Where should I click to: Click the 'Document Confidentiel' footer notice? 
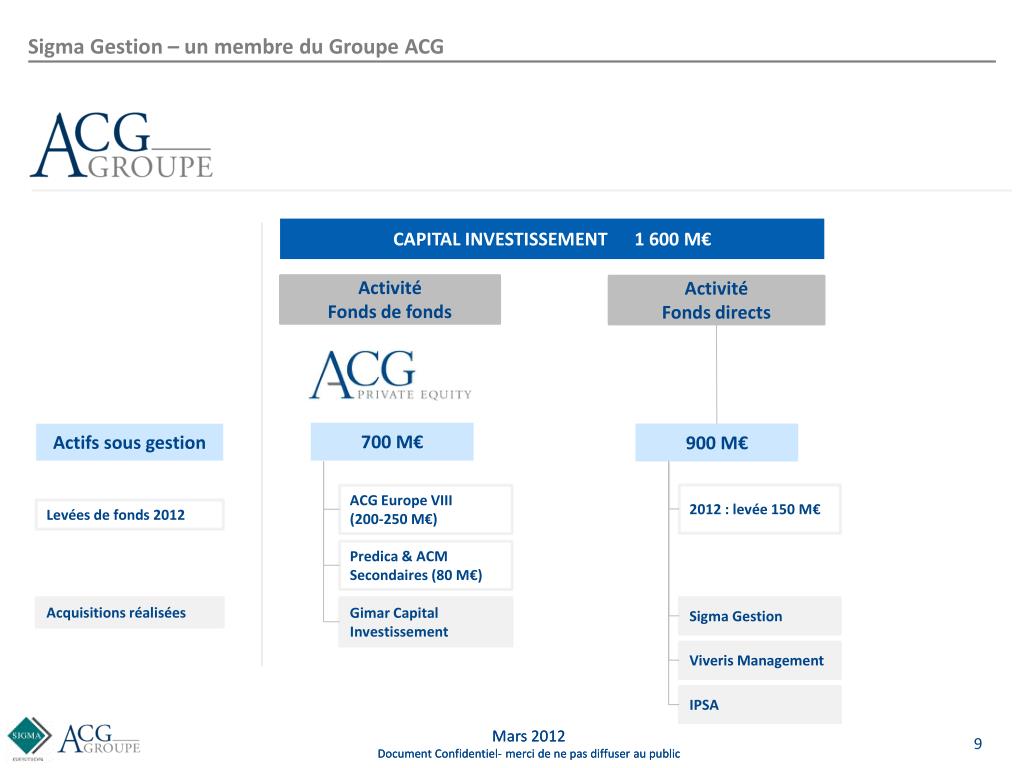pos(528,754)
